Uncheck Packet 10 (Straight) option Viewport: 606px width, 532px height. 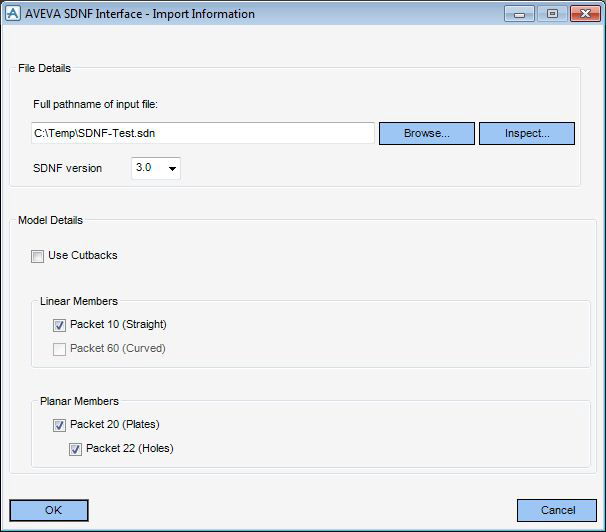60,325
